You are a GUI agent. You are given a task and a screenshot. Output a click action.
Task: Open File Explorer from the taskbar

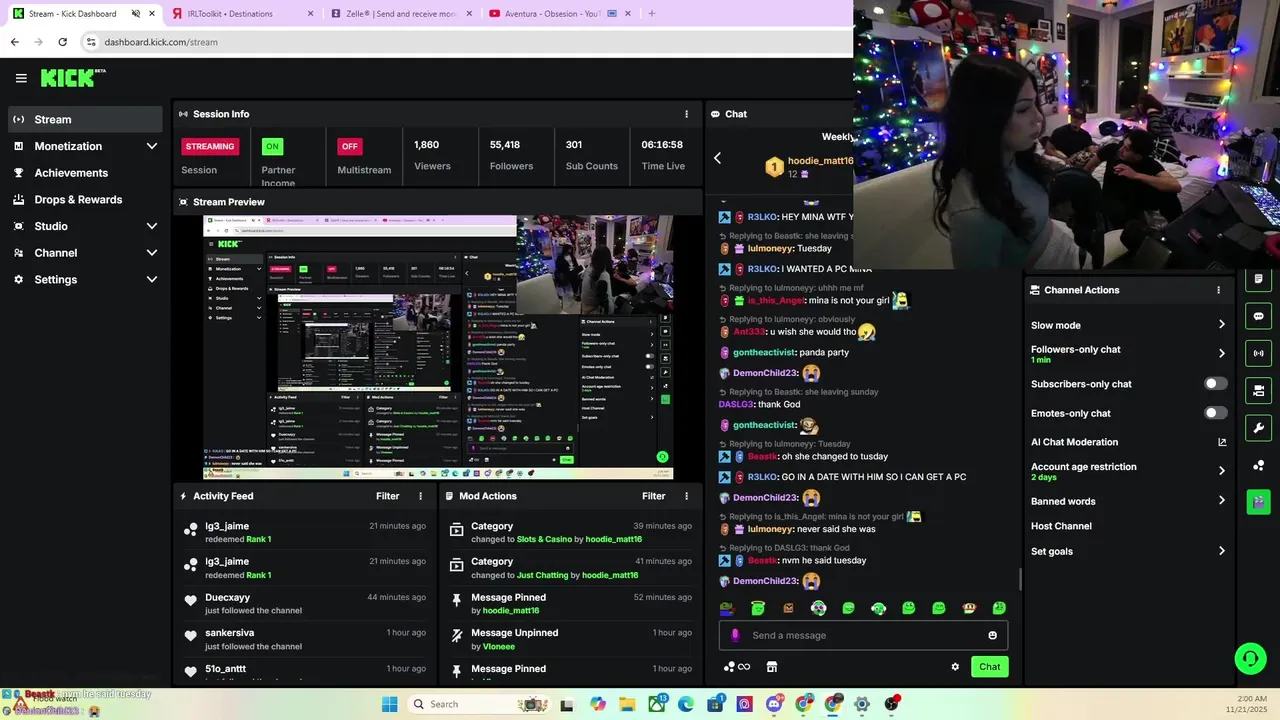click(x=627, y=704)
